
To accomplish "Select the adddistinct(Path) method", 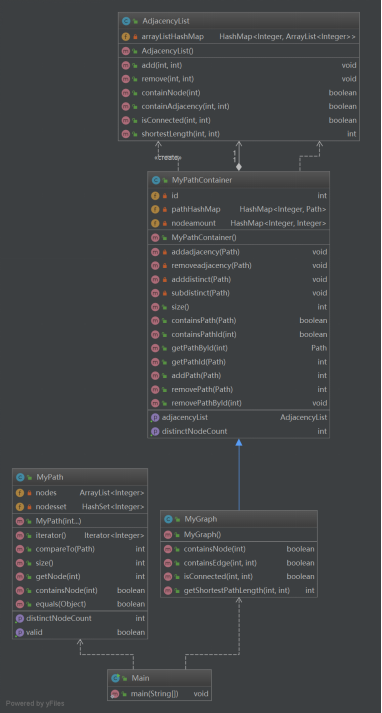I will (238, 279).
